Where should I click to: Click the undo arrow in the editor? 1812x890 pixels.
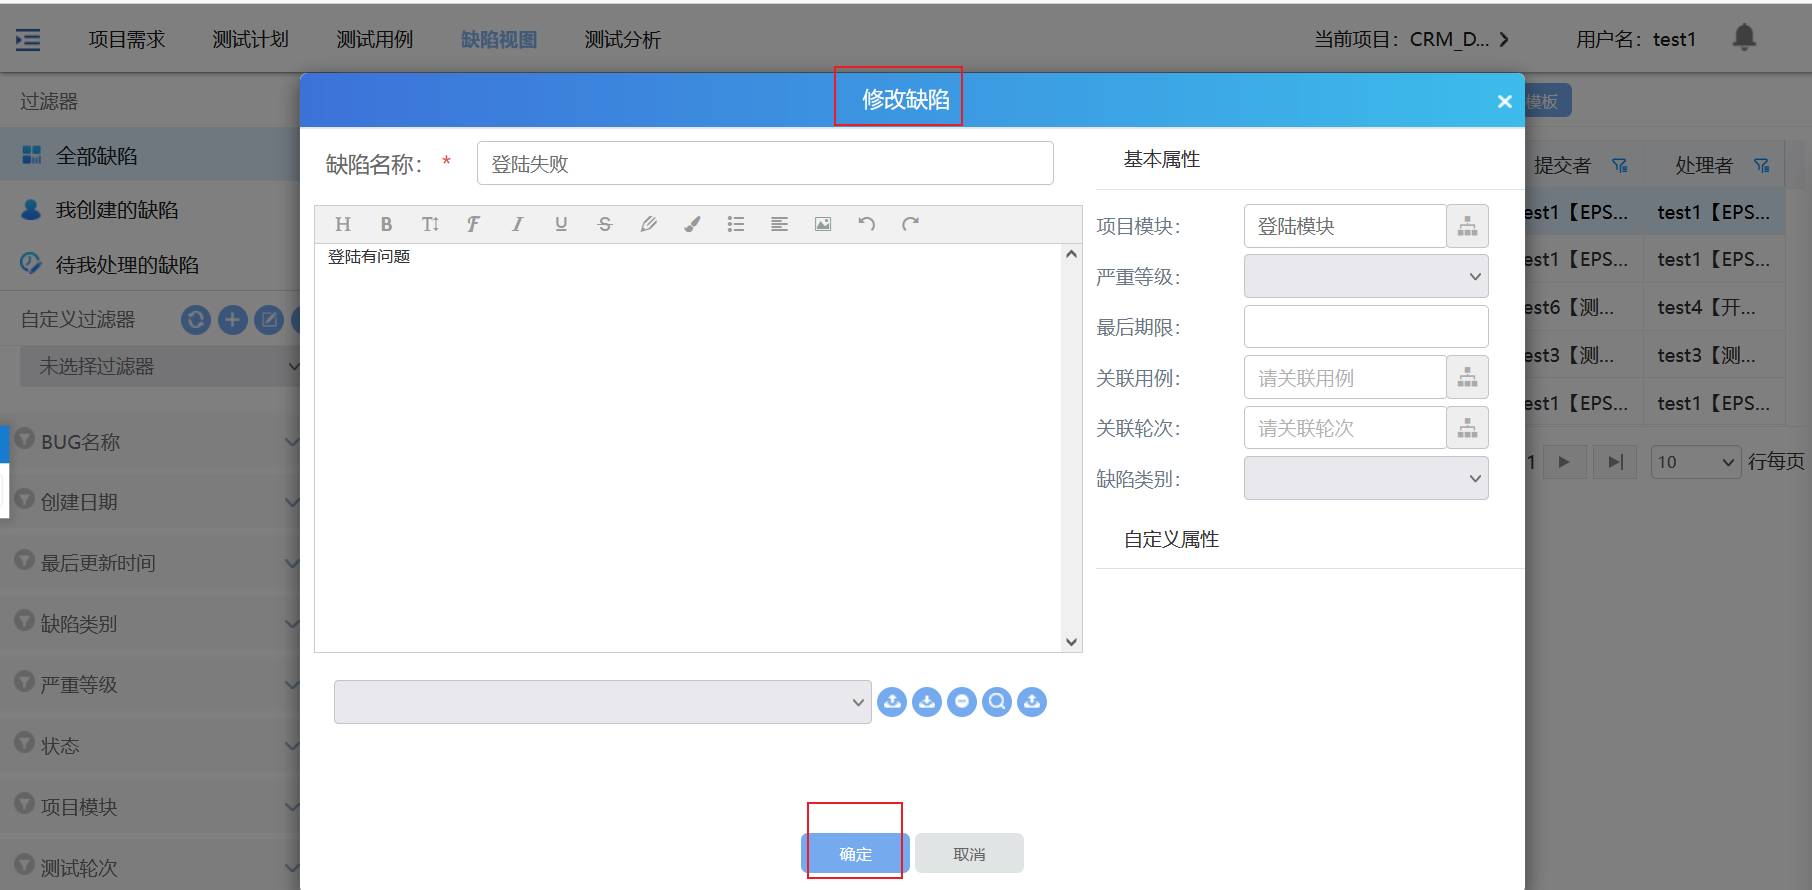click(866, 224)
